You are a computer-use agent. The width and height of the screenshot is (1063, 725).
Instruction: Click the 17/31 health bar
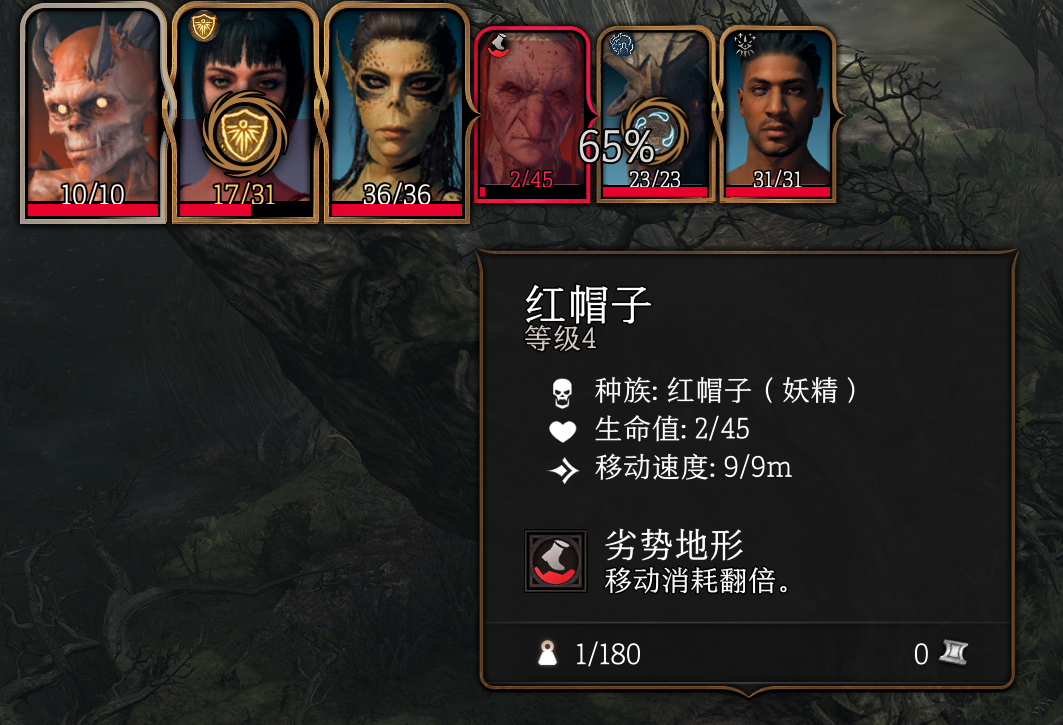pyautogui.click(x=245, y=210)
